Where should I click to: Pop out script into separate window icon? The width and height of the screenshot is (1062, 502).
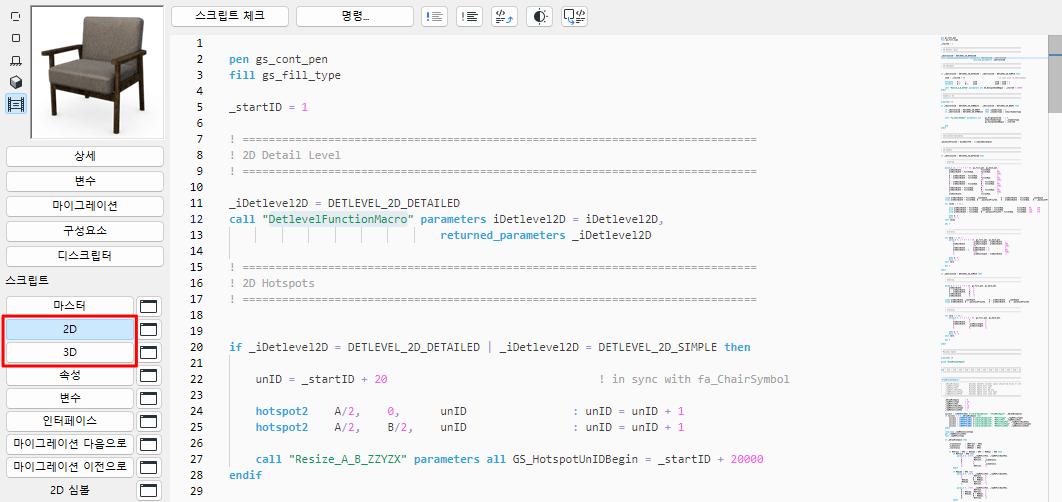(x=574, y=16)
